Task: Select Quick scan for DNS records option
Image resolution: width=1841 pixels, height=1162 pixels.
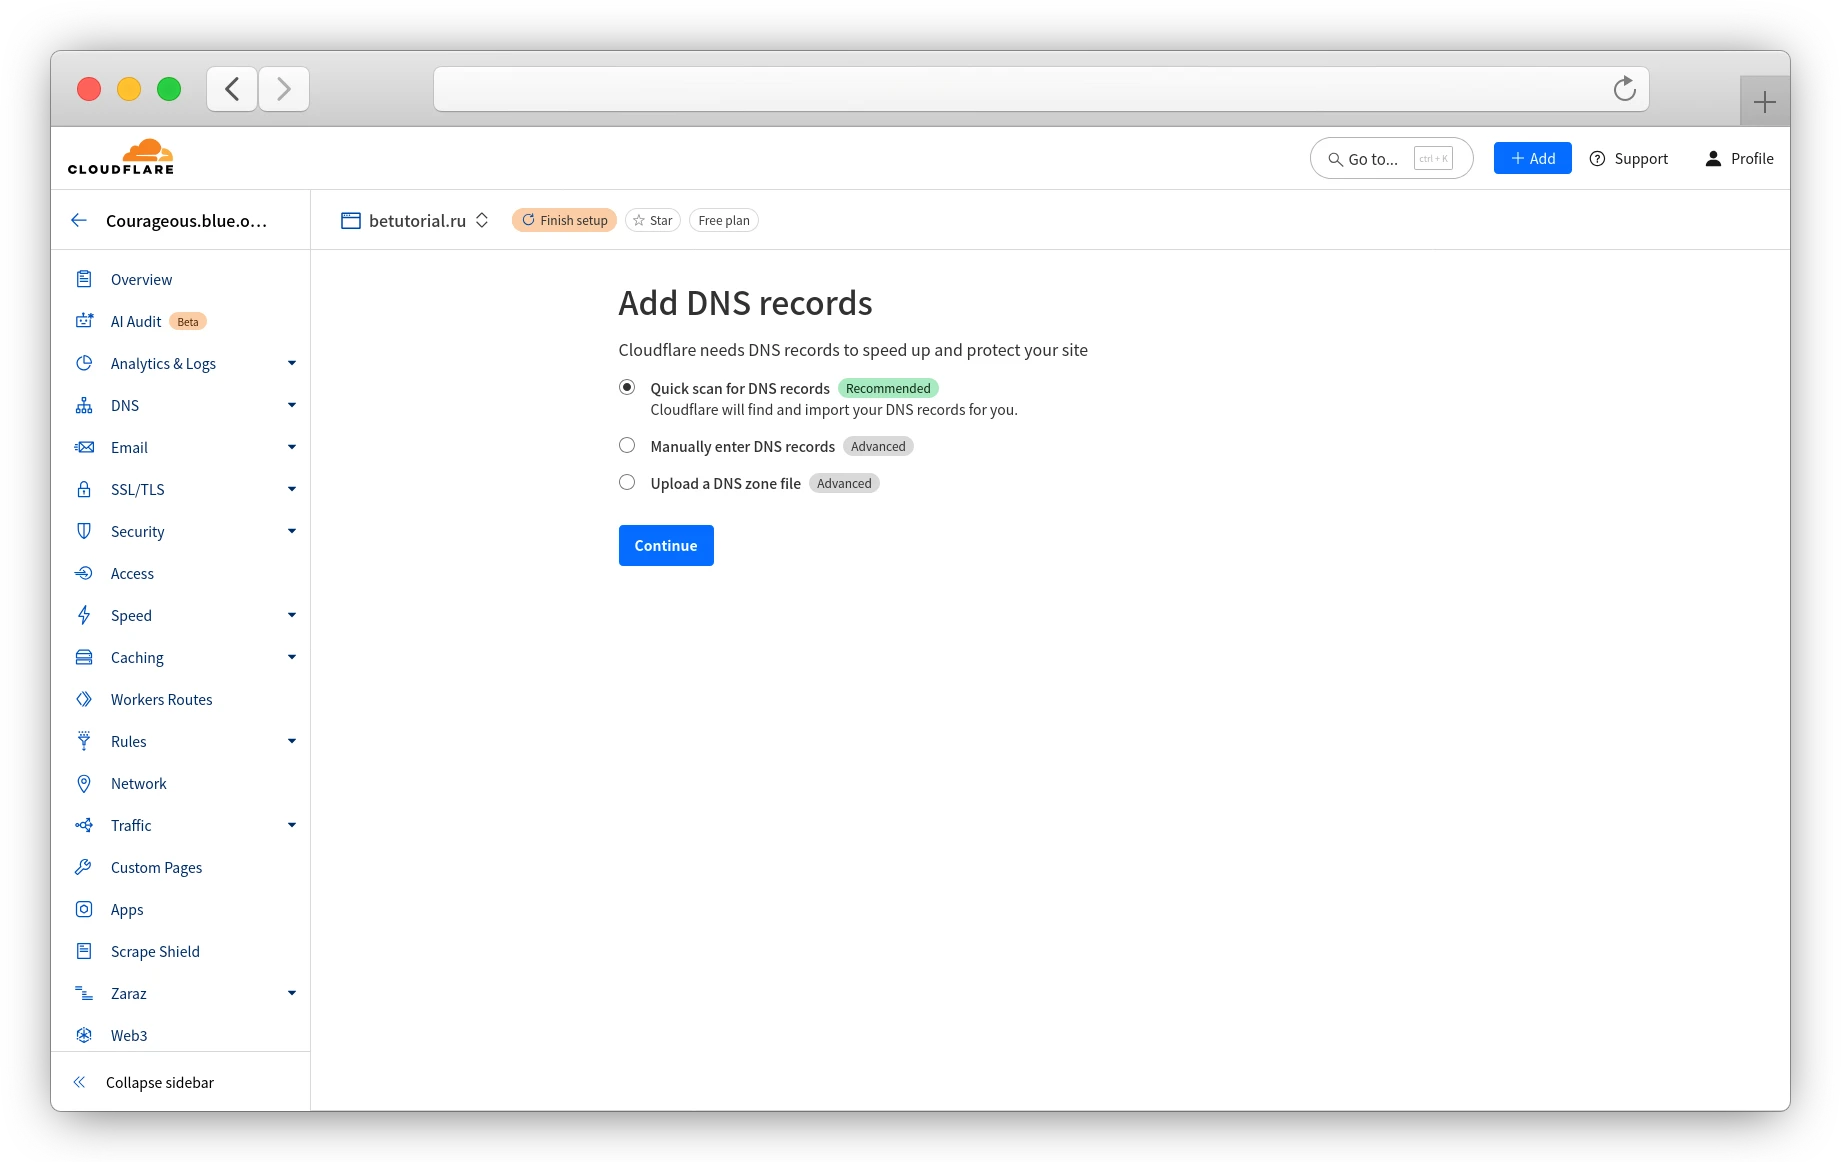Action: pyautogui.click(x=626, y=387)
